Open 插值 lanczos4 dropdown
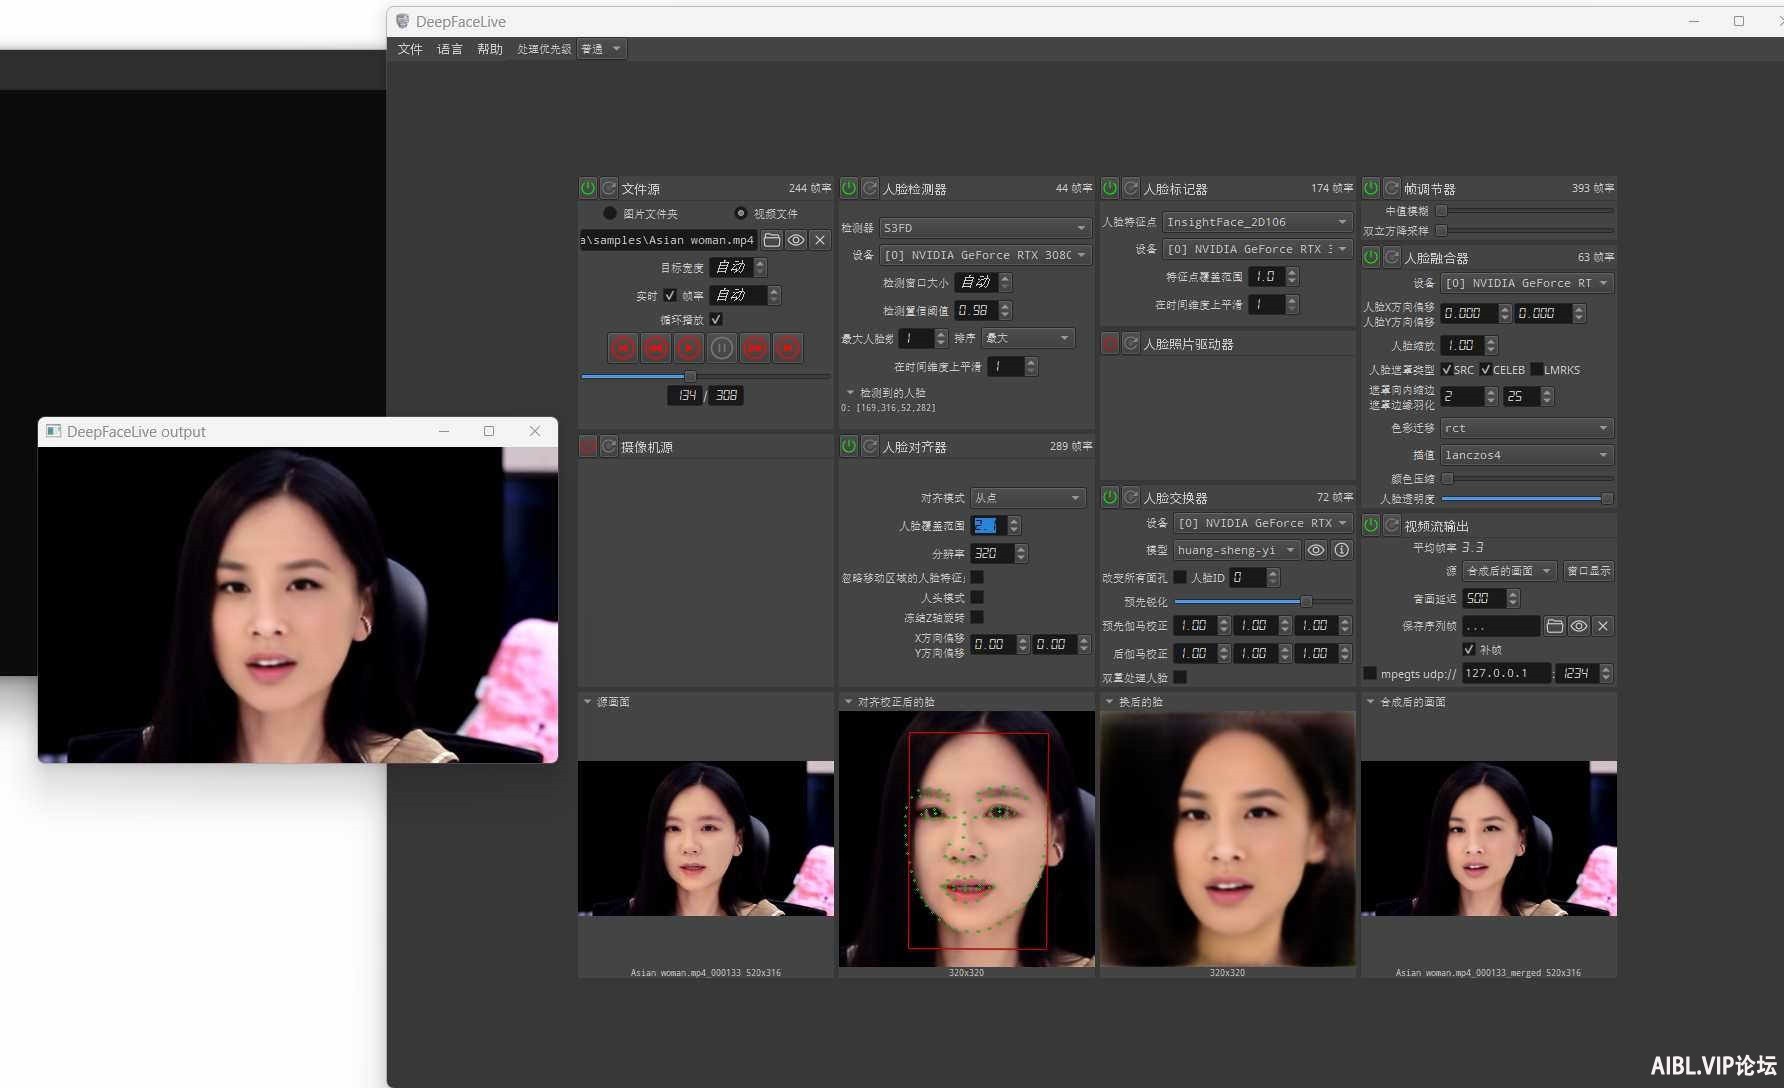This screenshot has height=1088, width=1784. 1527,455
